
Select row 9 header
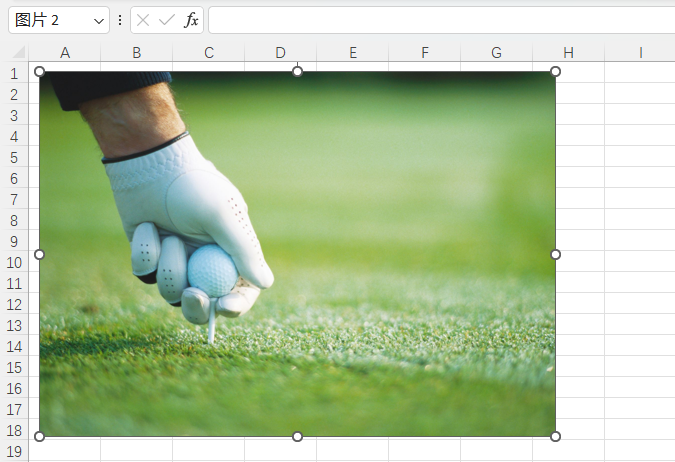point(14,242)
